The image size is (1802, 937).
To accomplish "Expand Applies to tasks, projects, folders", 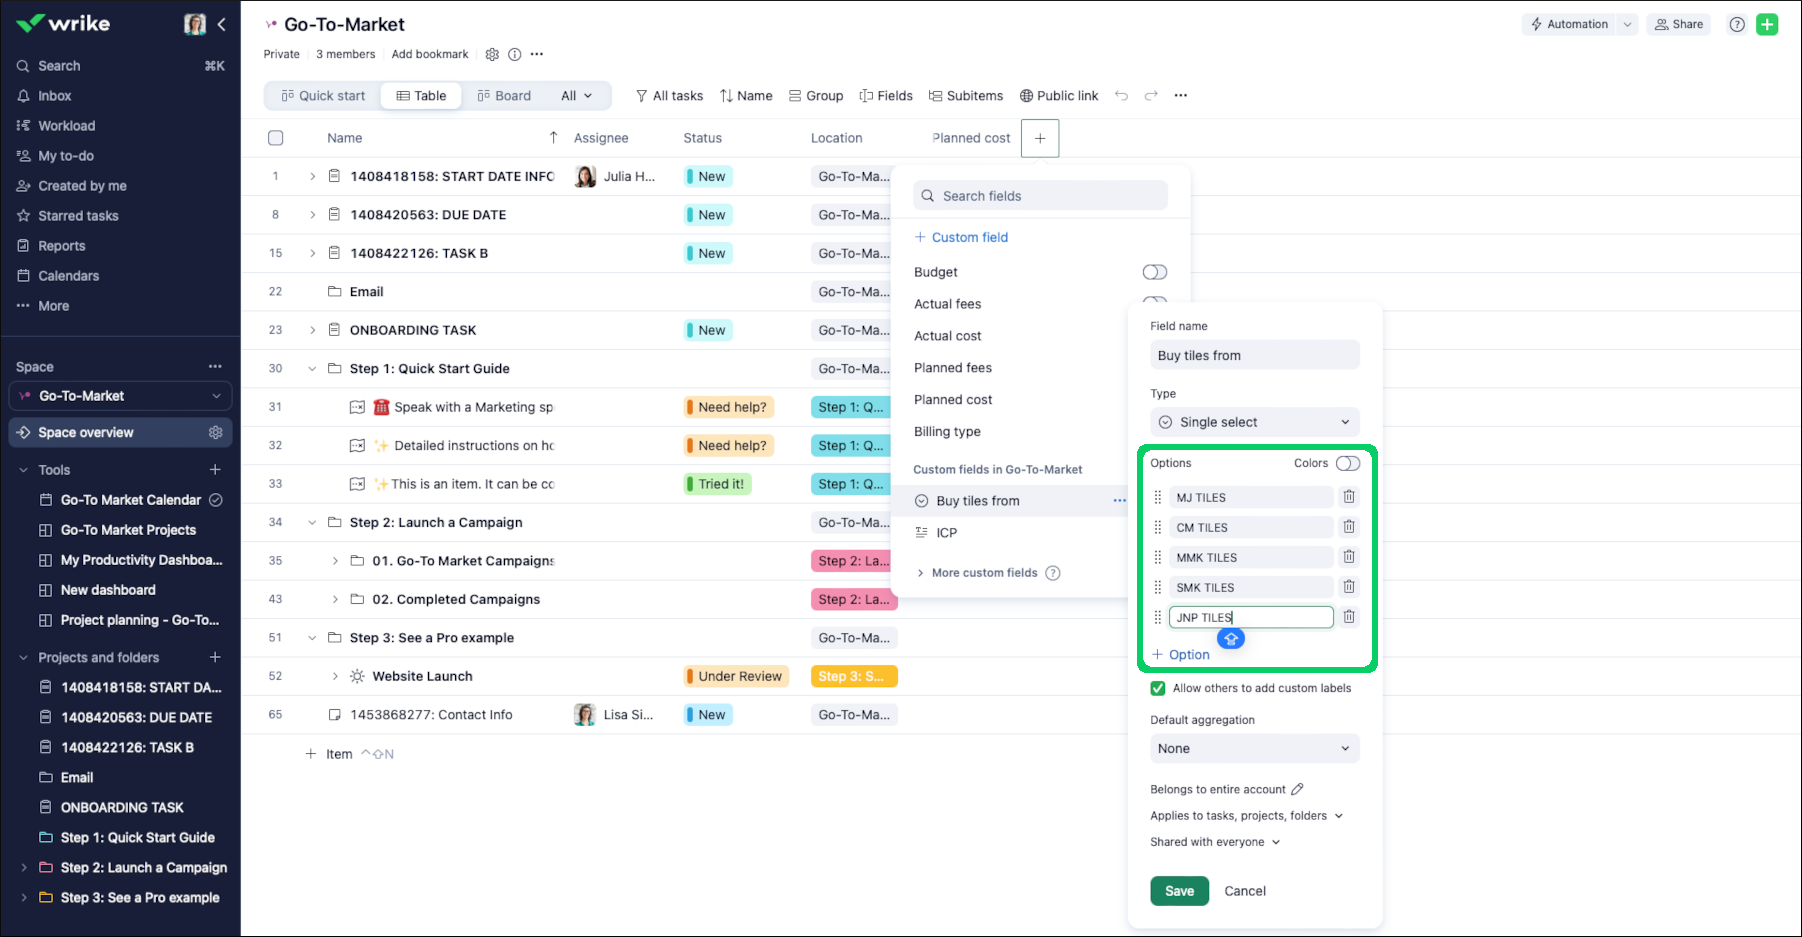I will pyautogui.click(x=1246, y=816).
